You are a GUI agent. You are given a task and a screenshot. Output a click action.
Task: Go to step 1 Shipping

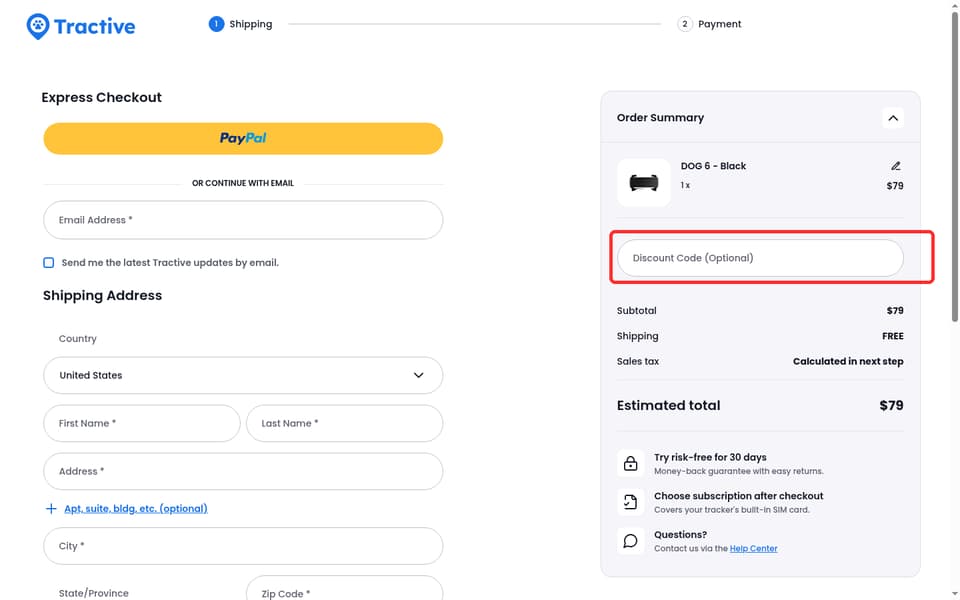[241, 24]
